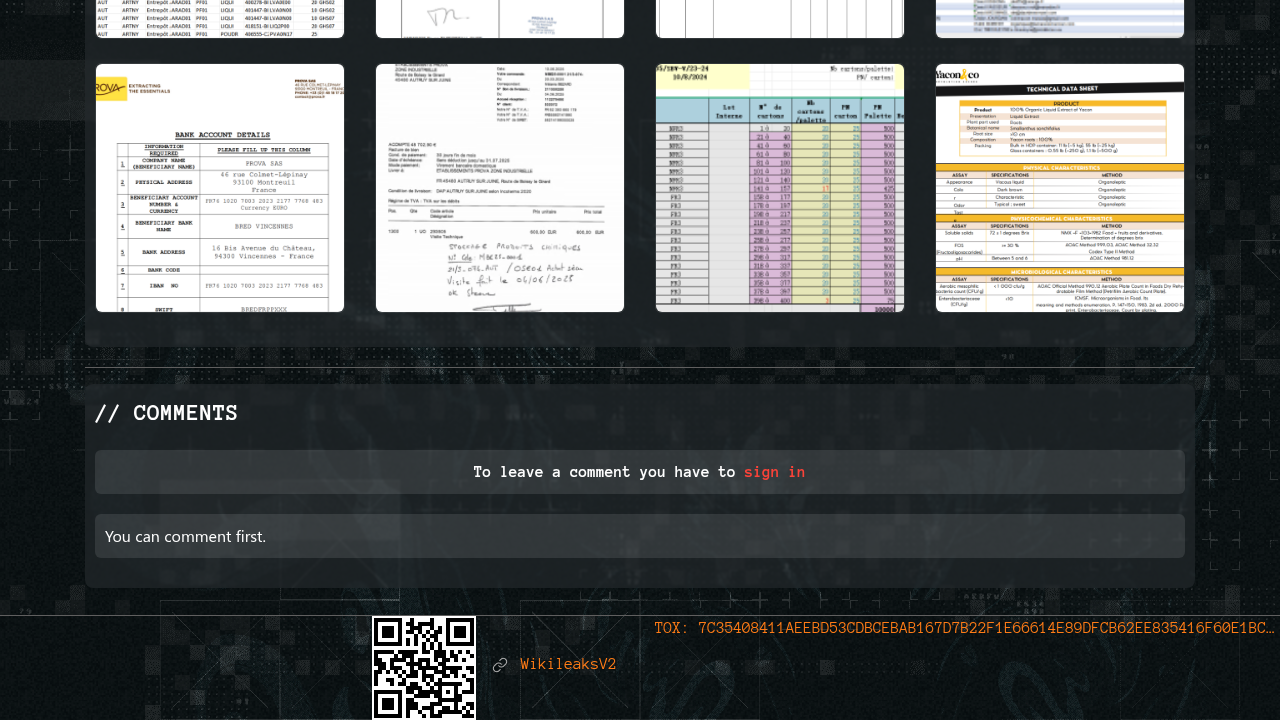Open the sign in link
The image size is (1280, 720).
click(x=774, y=472)
